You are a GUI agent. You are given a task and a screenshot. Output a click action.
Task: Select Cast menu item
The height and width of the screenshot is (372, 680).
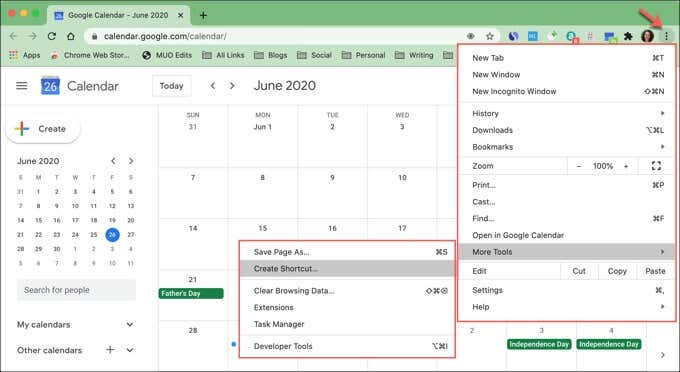pos(566,202)
